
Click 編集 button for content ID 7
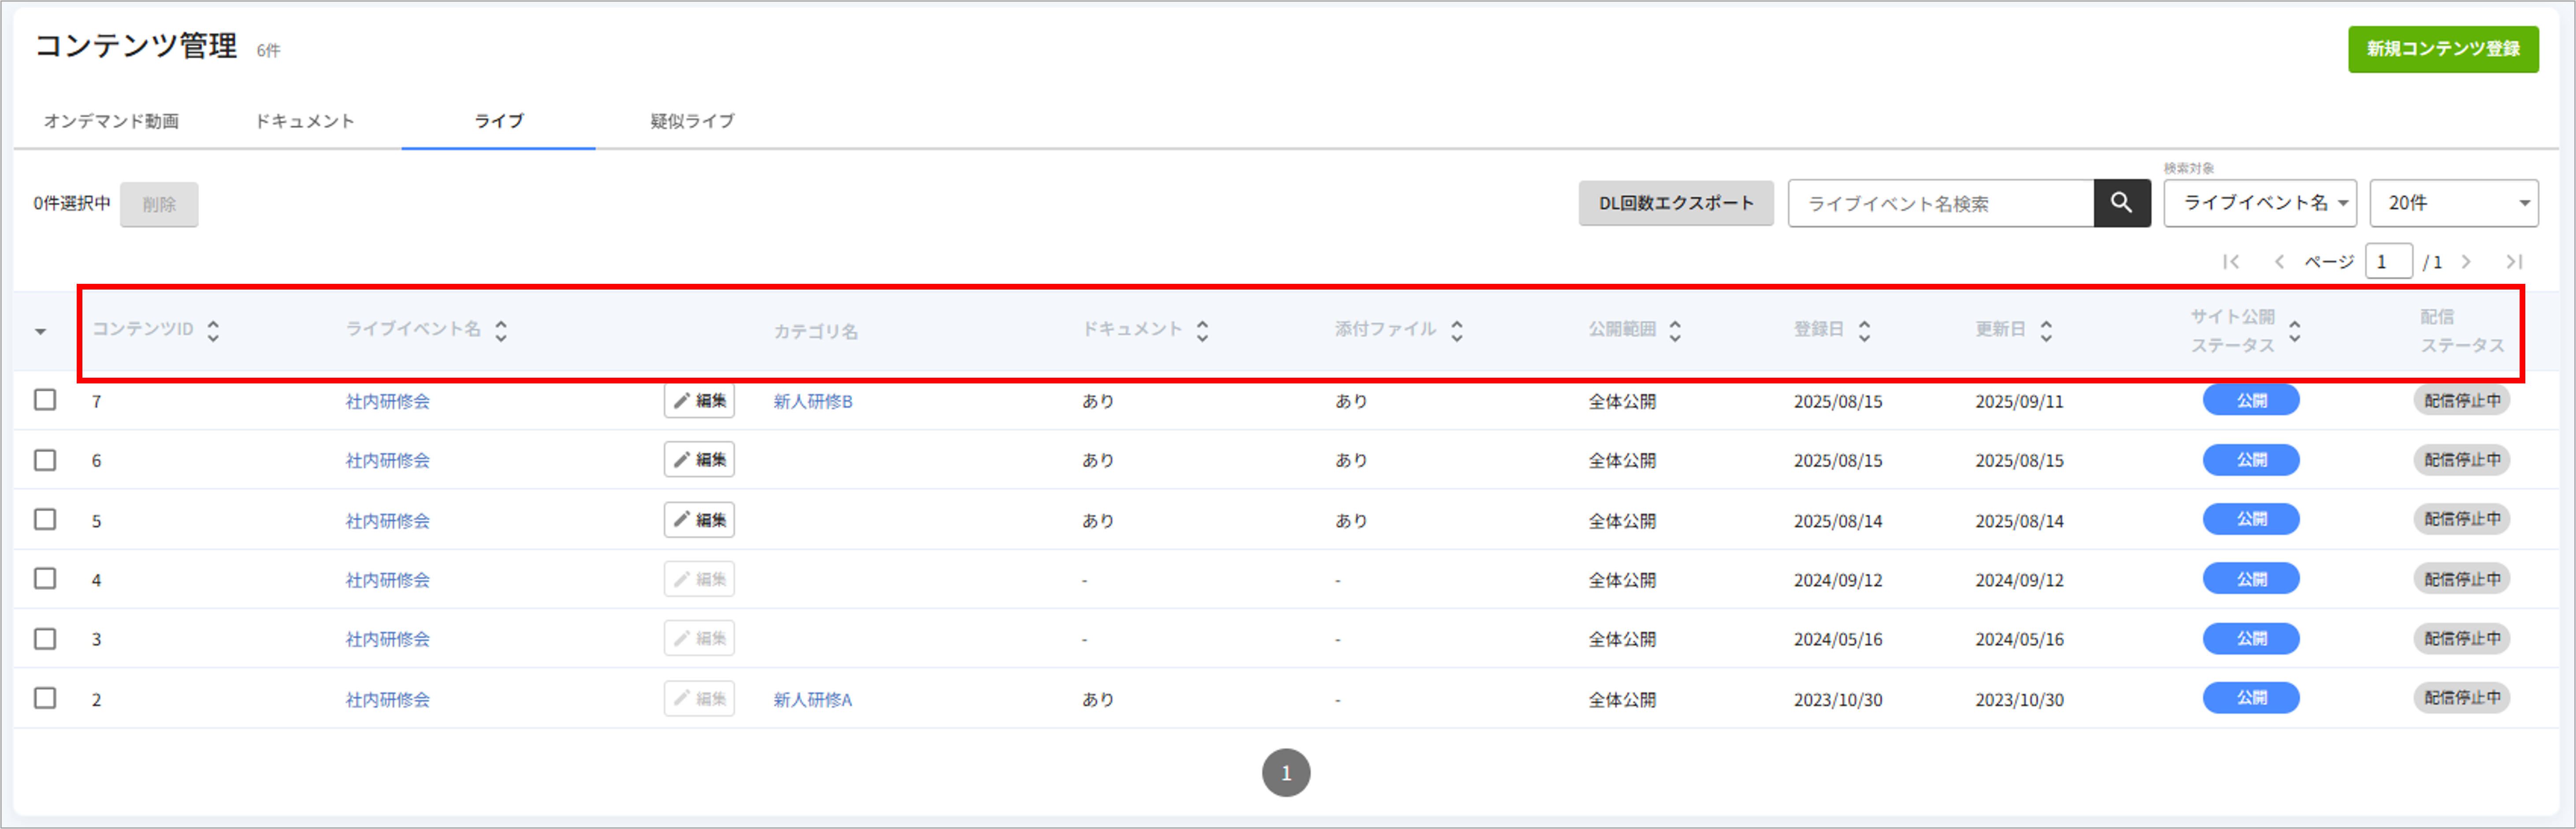699,401
